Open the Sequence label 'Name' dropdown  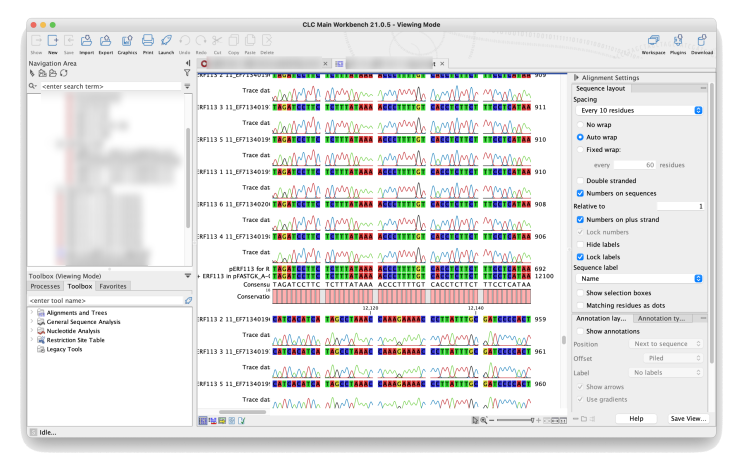coord(639,279)
